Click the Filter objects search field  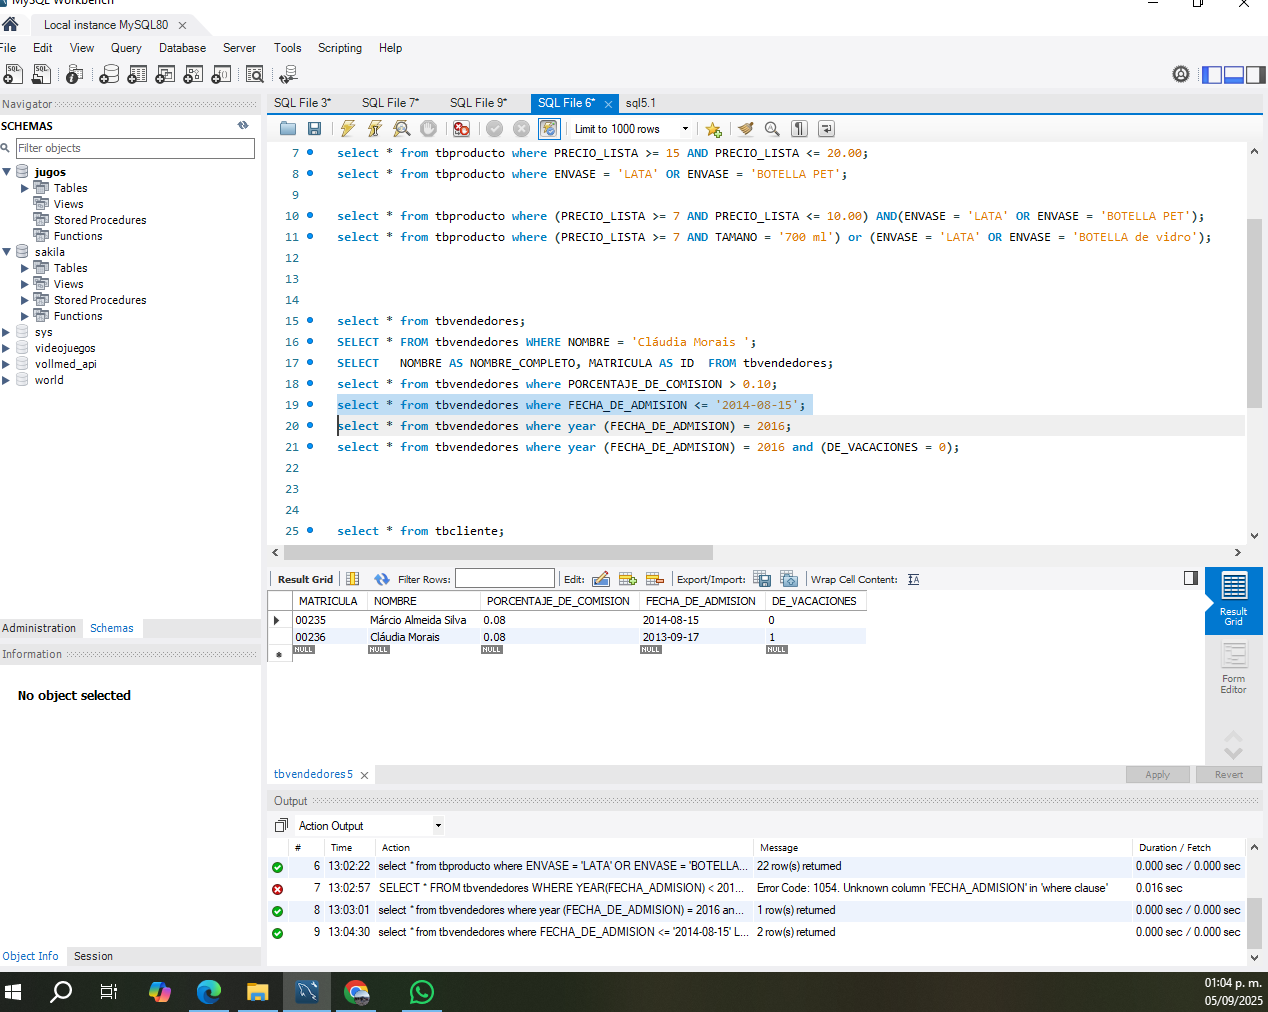[135, 148]
